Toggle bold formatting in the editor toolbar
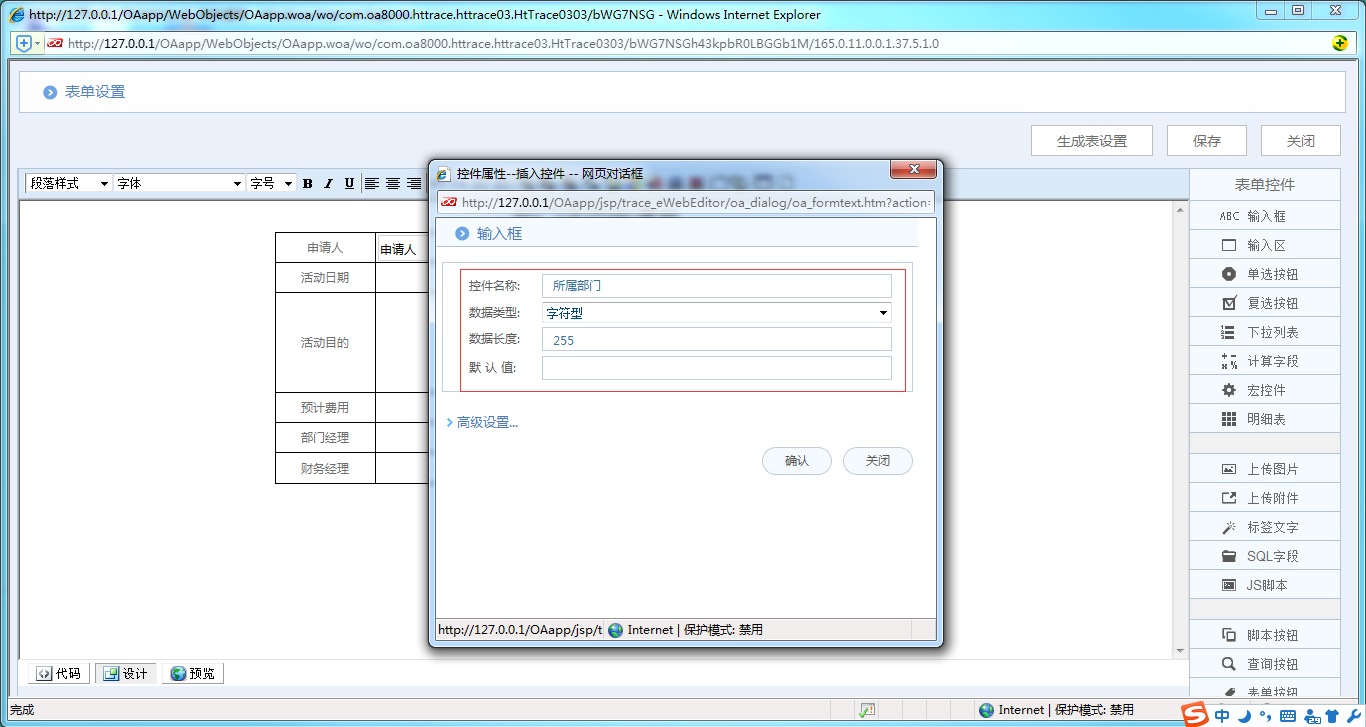 [307, 183]
